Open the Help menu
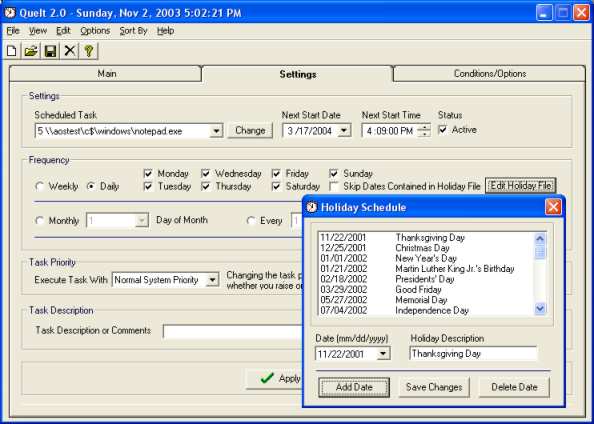594x424 pixels. click(x=166, y=31)
